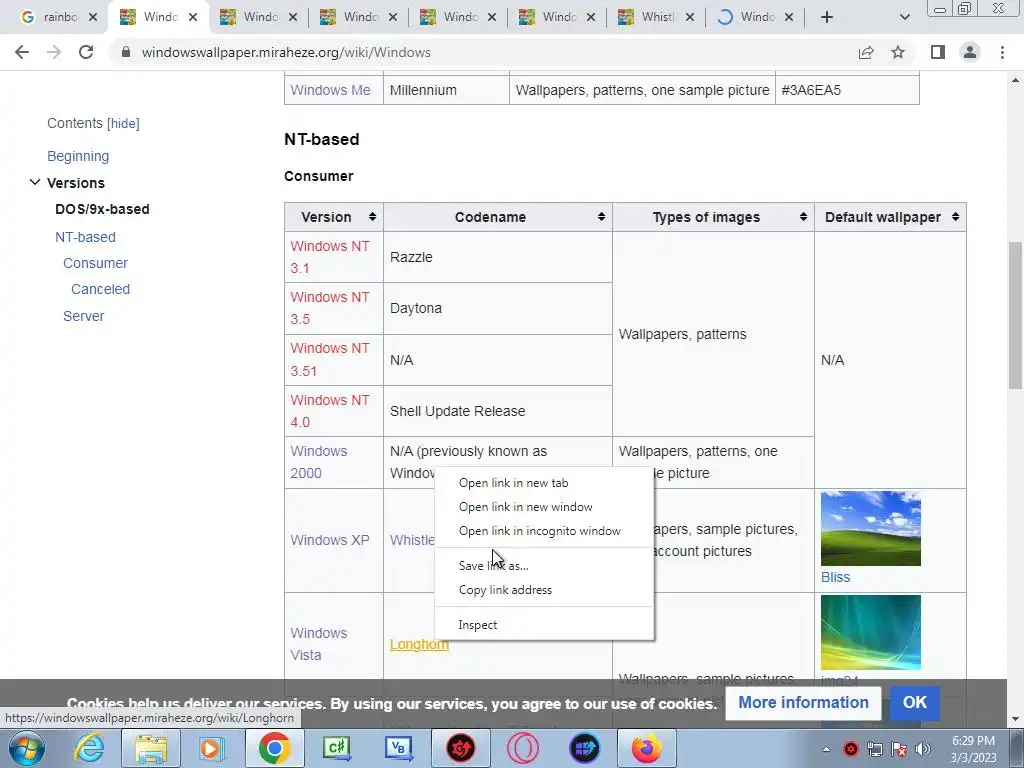Open File Explorer from taskbar
The image size is (1024, 768).
pos(151,748)
